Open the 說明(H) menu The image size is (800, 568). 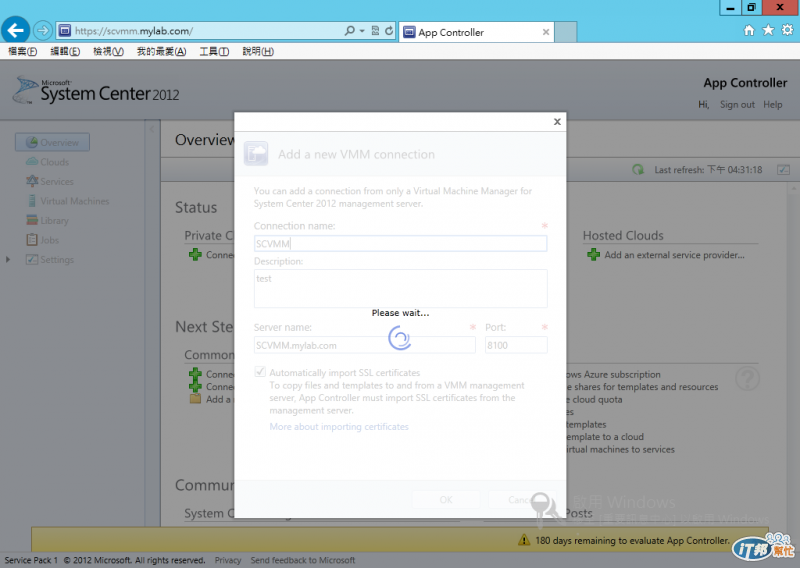pyautogui.click(x=258, y=51)
